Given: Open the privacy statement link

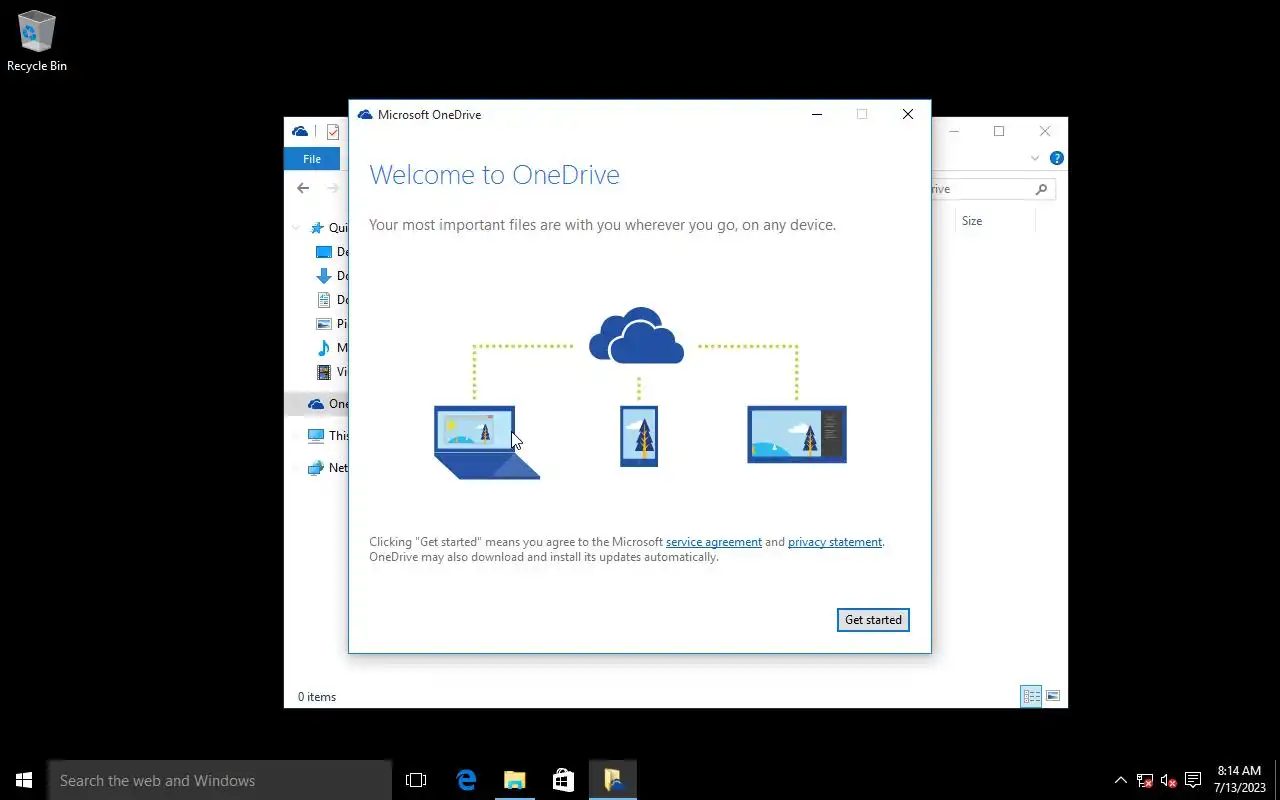Looking at the screenshot, I should (835, 542).
